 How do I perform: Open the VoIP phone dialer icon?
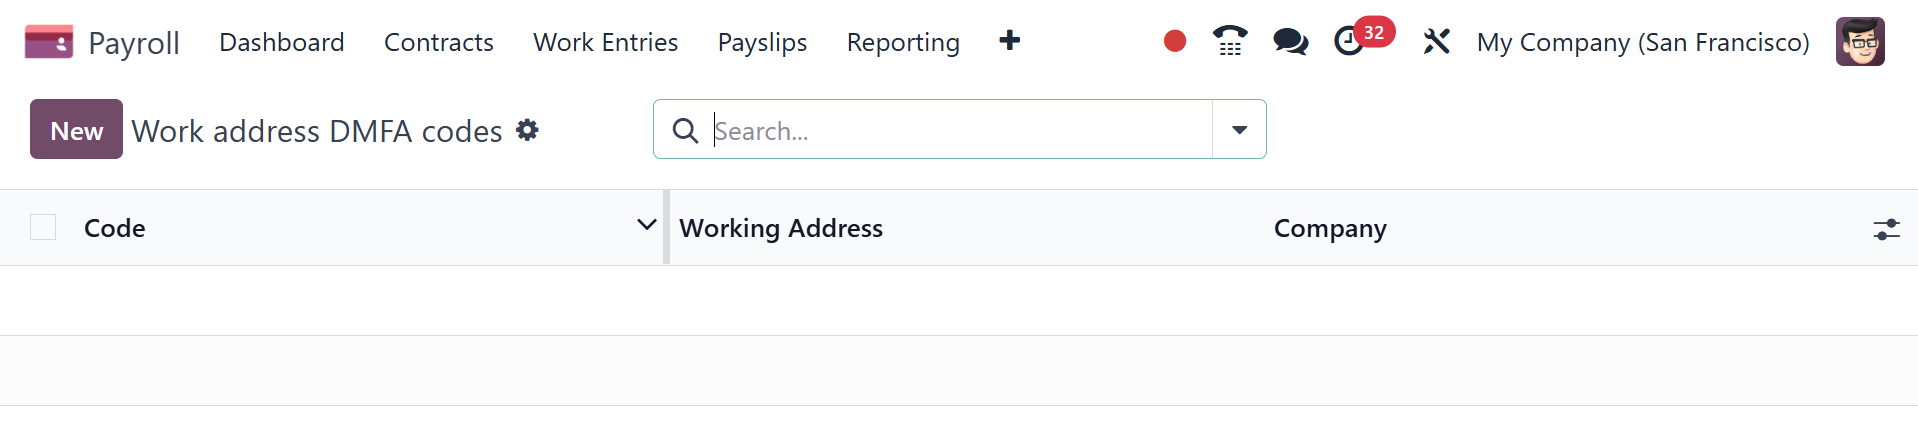coord(1230,41)
